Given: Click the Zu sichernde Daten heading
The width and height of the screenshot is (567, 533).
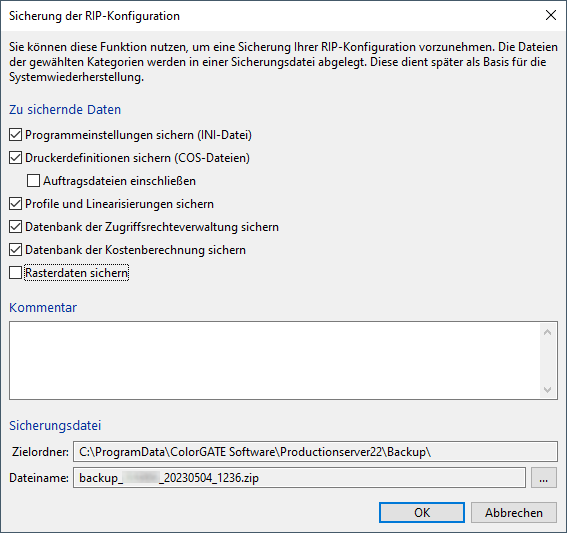Looking at the screenshot, I should tap(65, 110).
